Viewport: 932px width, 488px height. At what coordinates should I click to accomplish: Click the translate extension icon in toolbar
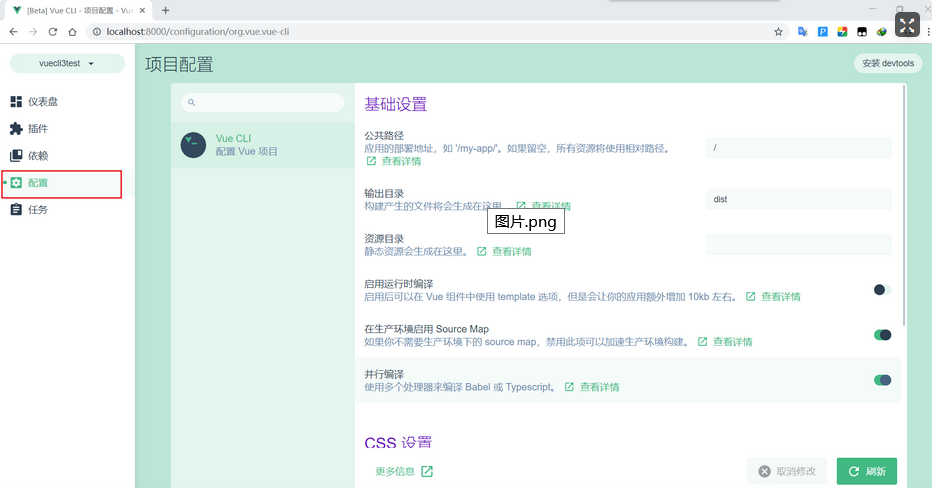coord(802,32)
